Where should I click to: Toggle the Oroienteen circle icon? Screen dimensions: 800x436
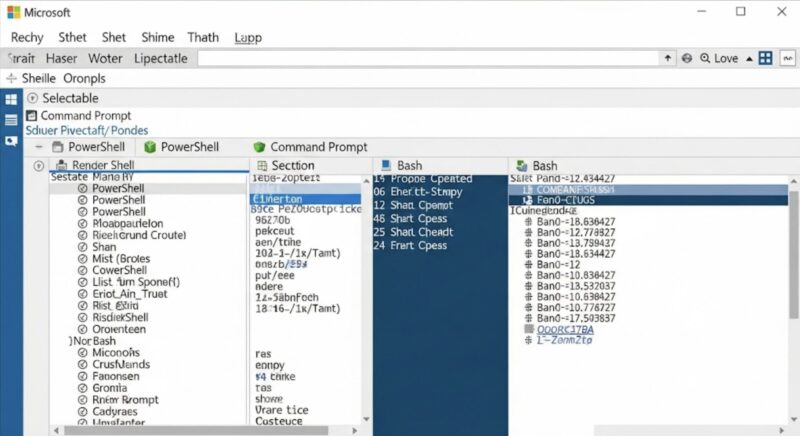tap(83, 329)
